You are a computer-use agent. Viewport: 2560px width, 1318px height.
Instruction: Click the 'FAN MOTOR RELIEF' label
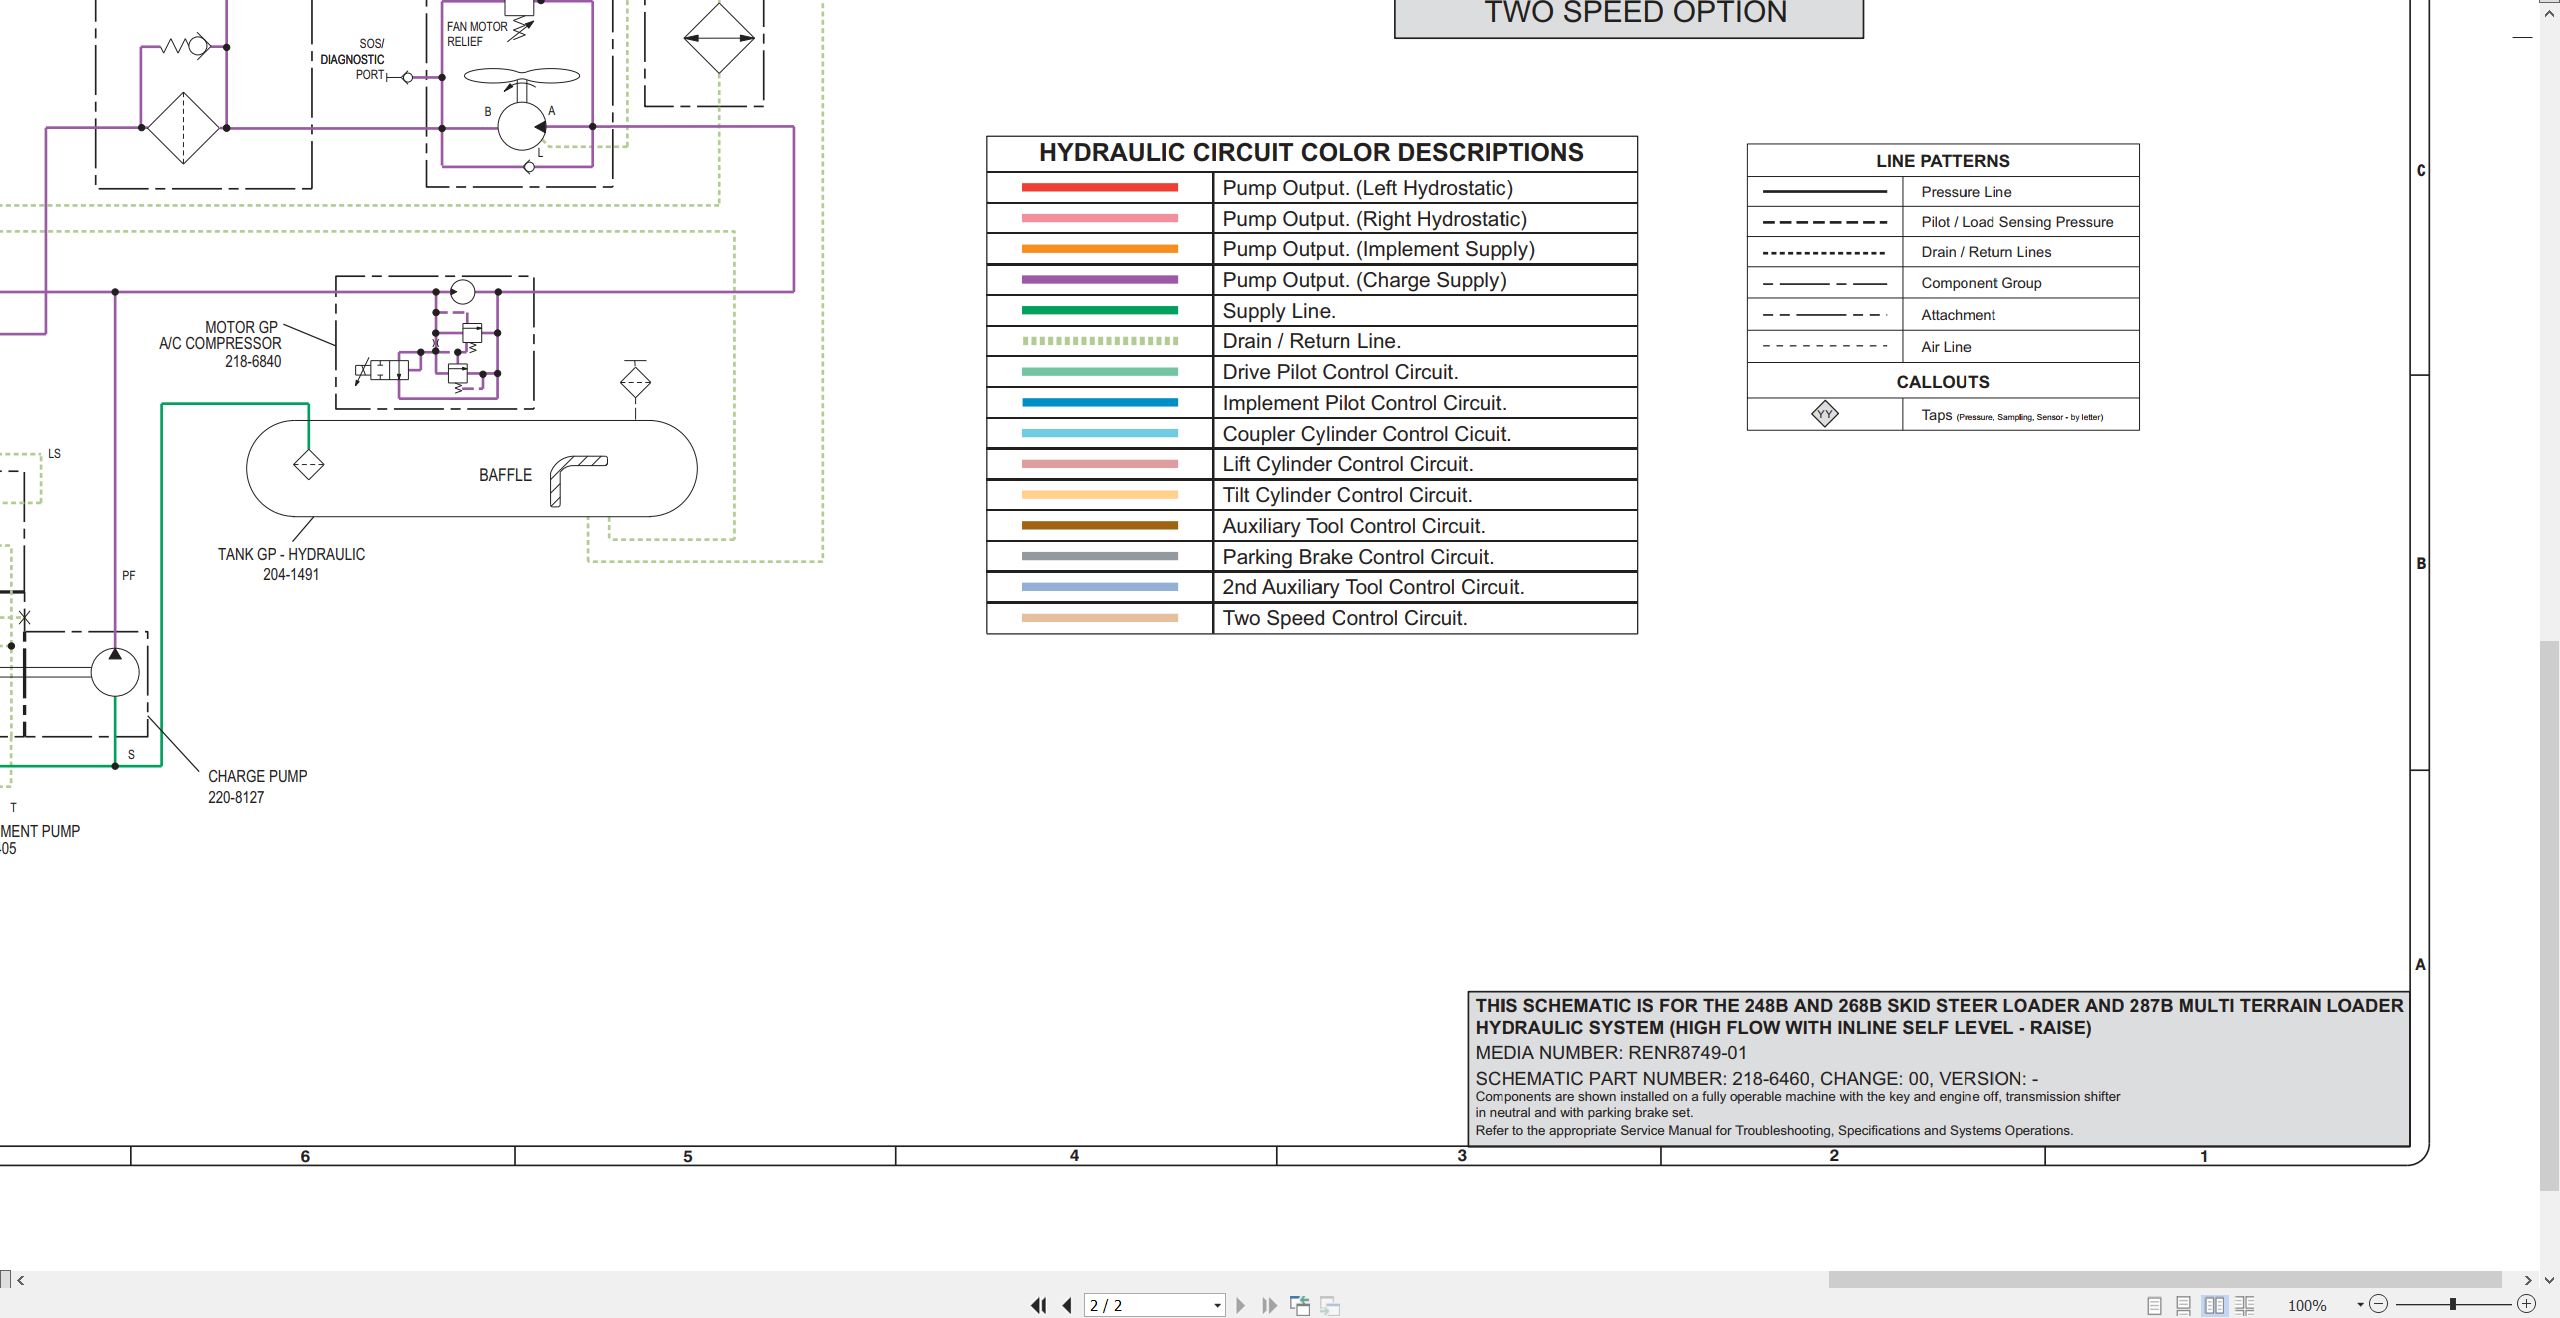tap(476, 34)
